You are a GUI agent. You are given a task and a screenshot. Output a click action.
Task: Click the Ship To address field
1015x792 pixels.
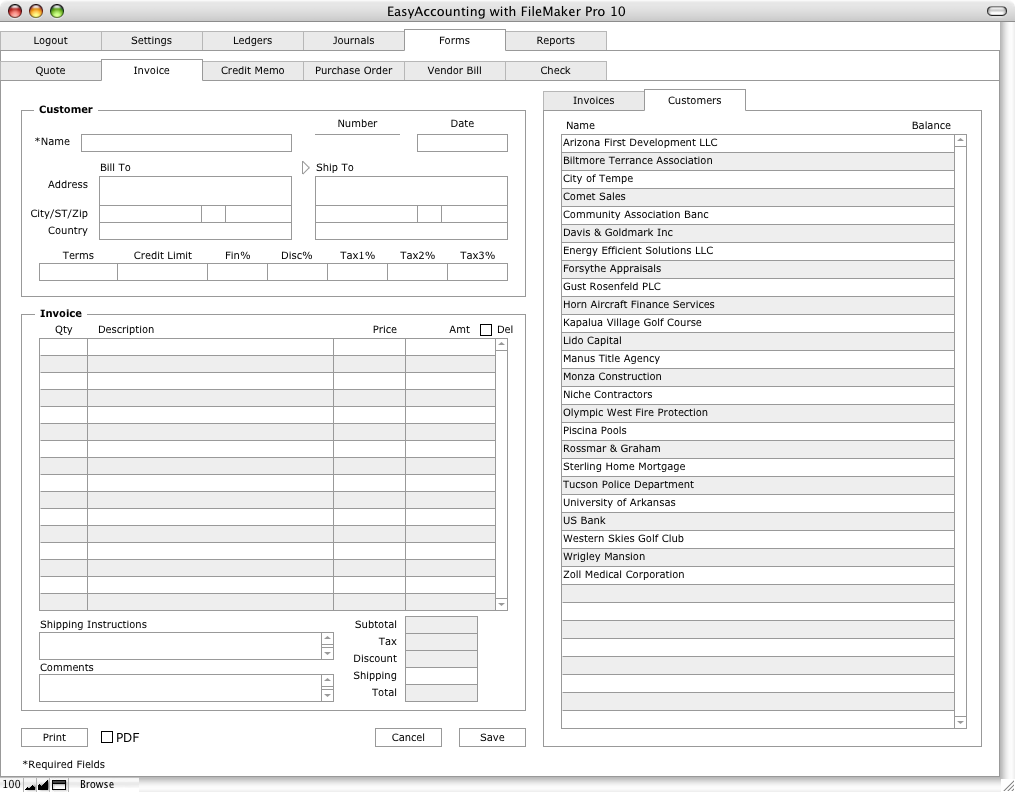click(x=412, y=191)
